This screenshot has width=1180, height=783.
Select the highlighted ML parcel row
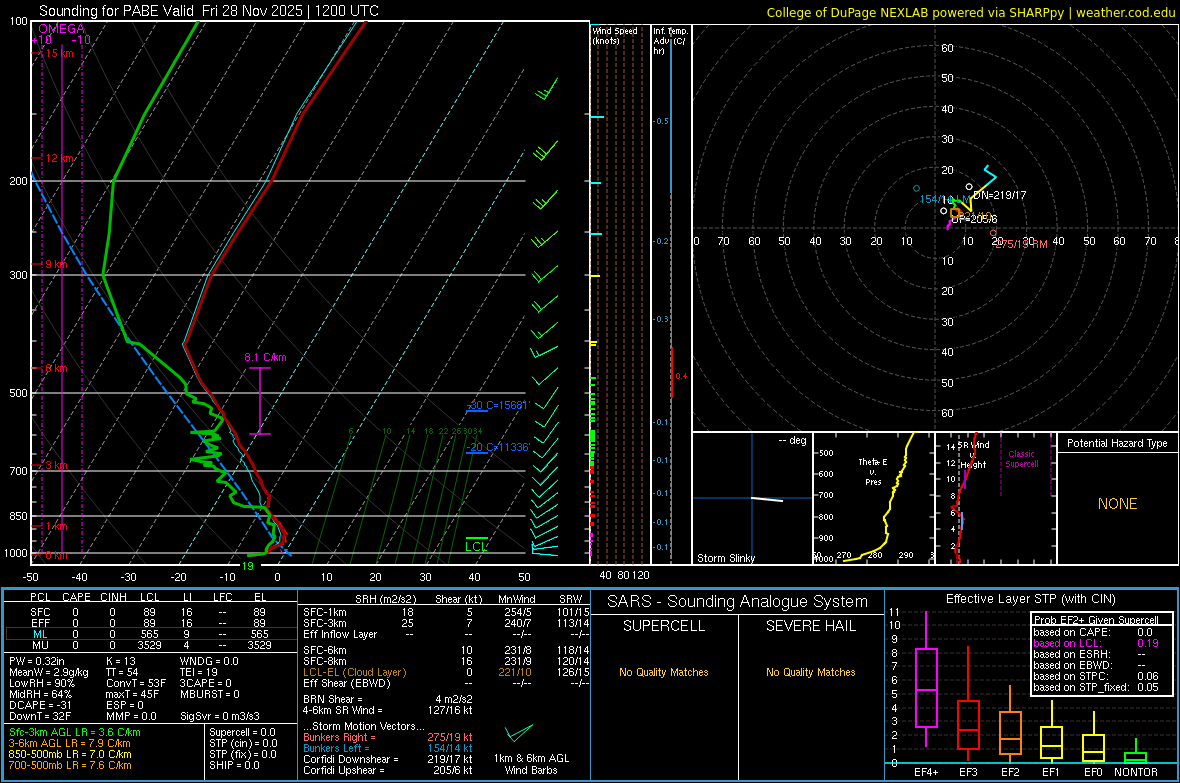150,634
